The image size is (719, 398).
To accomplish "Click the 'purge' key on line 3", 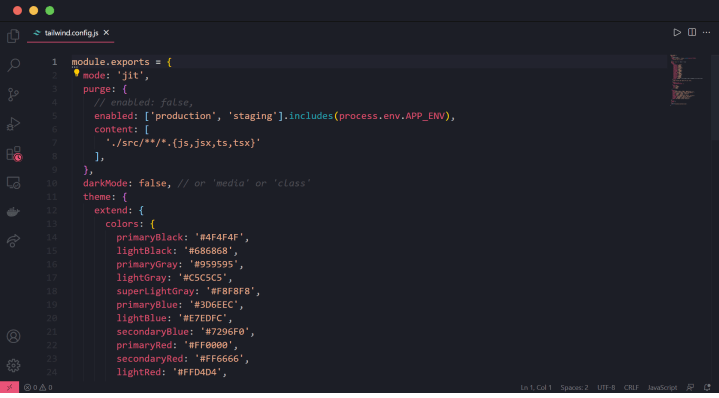I will 97,89.
